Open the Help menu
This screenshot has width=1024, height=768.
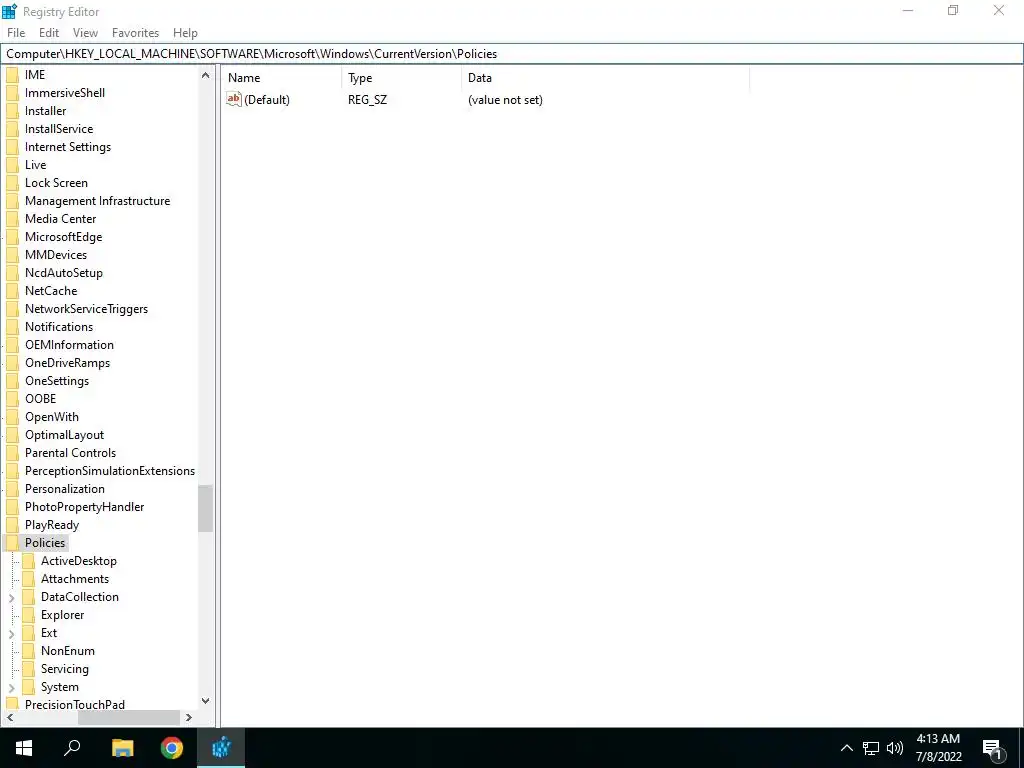[x=185, y=33]
